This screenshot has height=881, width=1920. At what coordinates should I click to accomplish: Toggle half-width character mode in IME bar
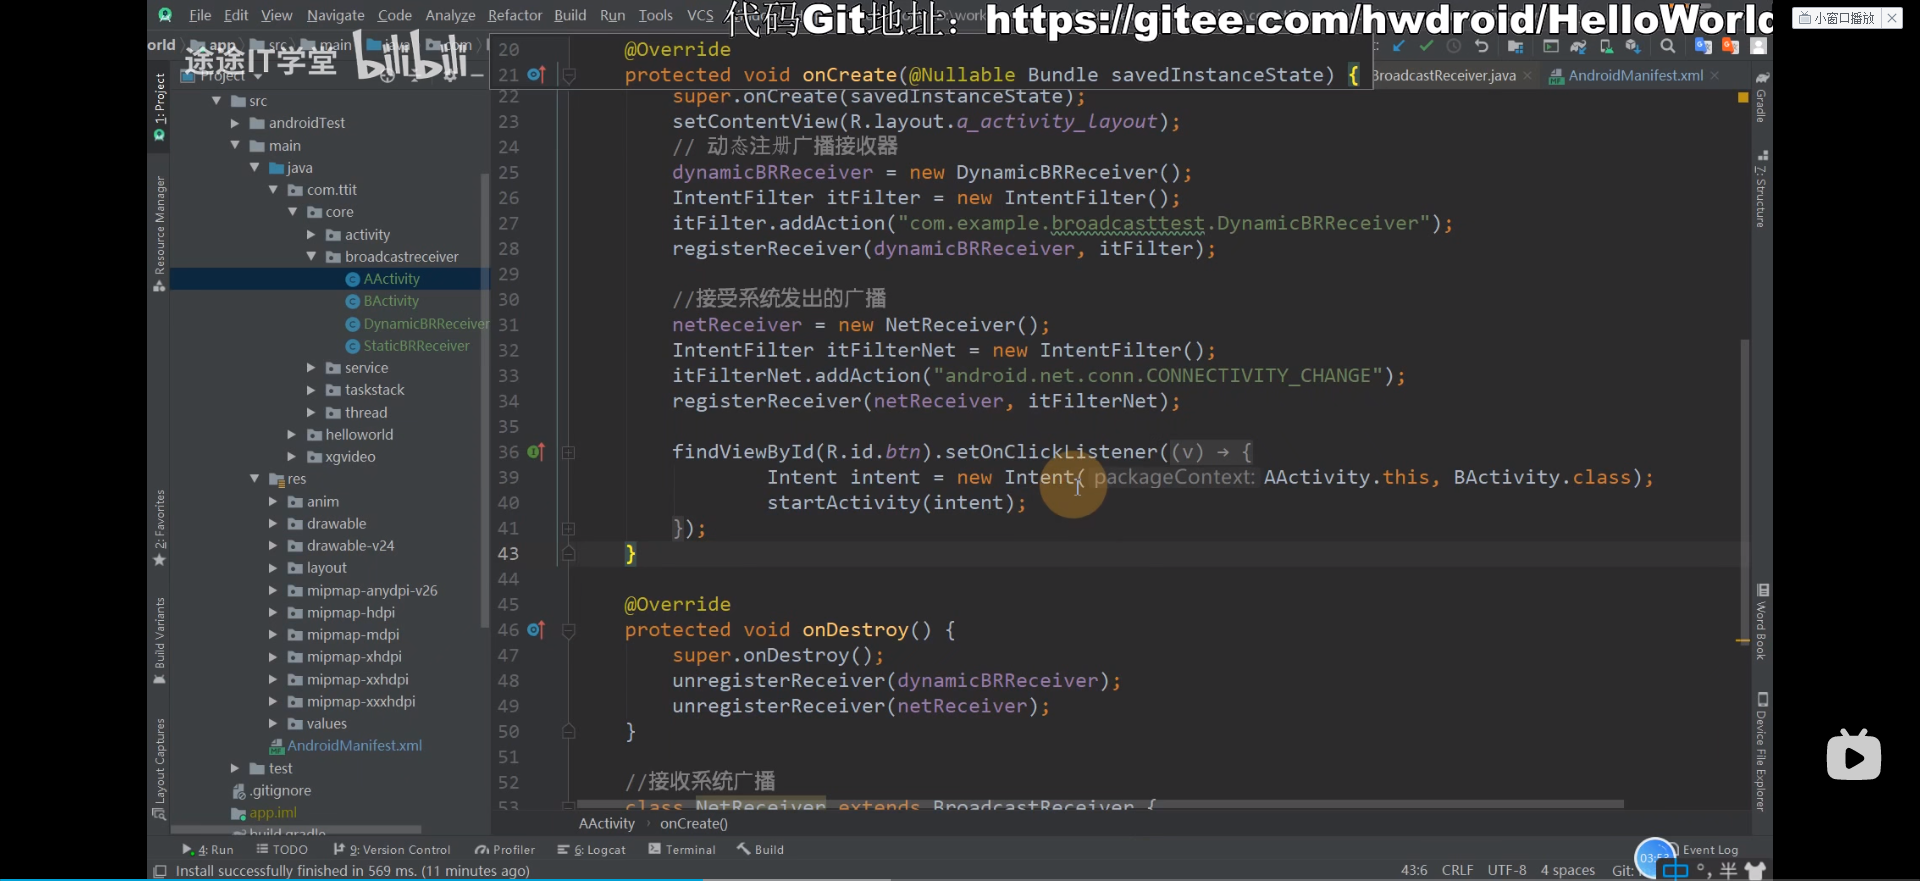1729,870
